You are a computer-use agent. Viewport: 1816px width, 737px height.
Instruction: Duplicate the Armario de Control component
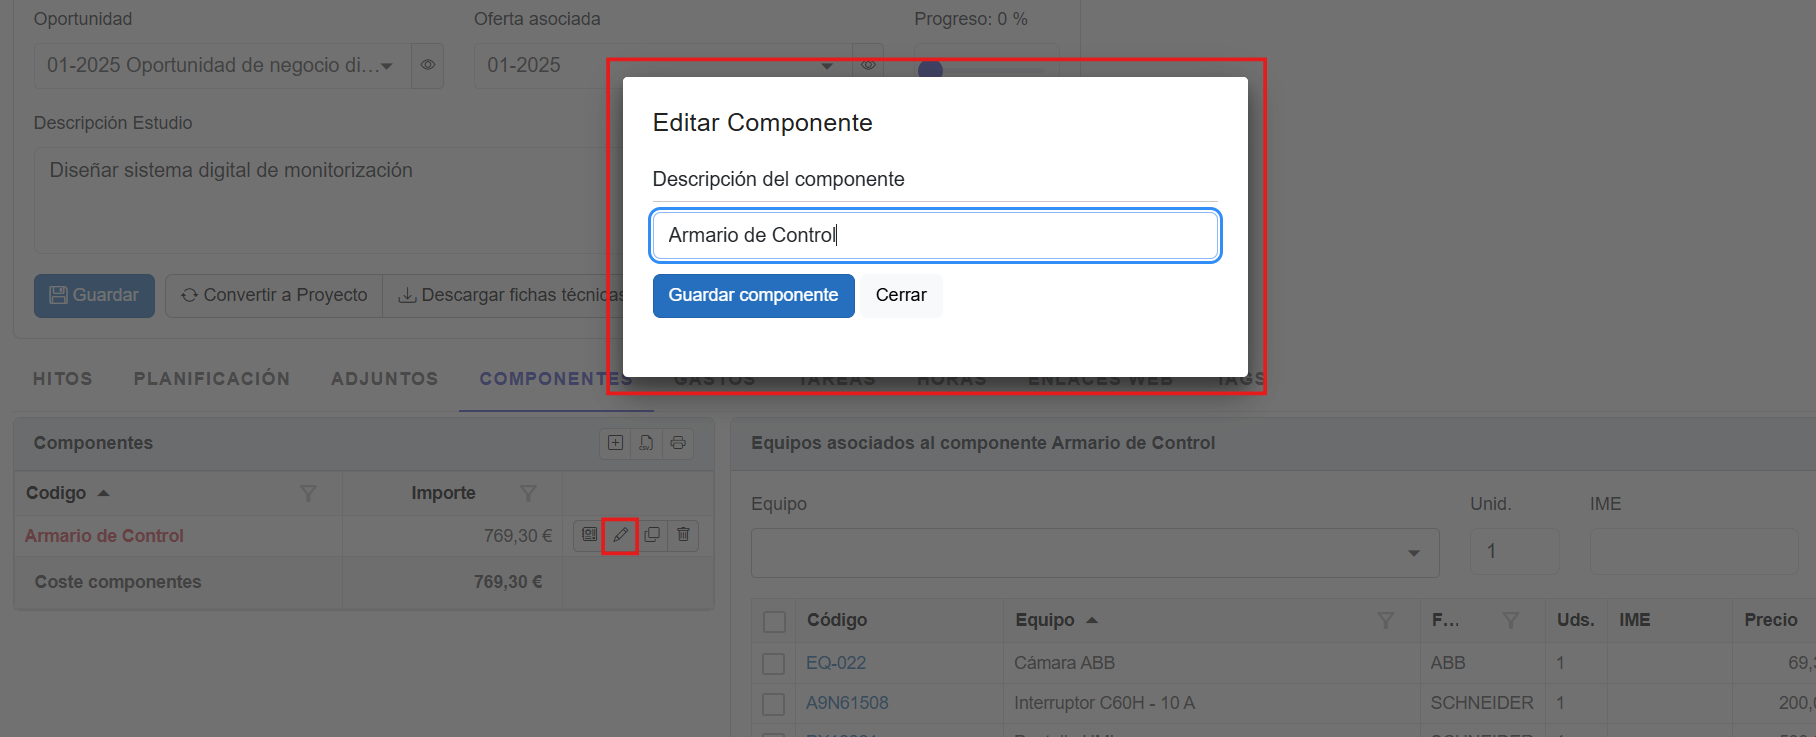click(x=652, y=535)
